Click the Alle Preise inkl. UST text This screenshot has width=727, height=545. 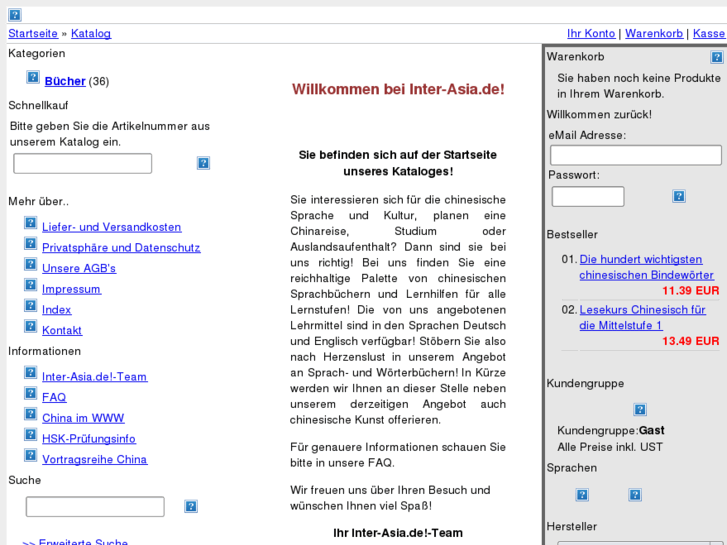(x=610, y=447)
